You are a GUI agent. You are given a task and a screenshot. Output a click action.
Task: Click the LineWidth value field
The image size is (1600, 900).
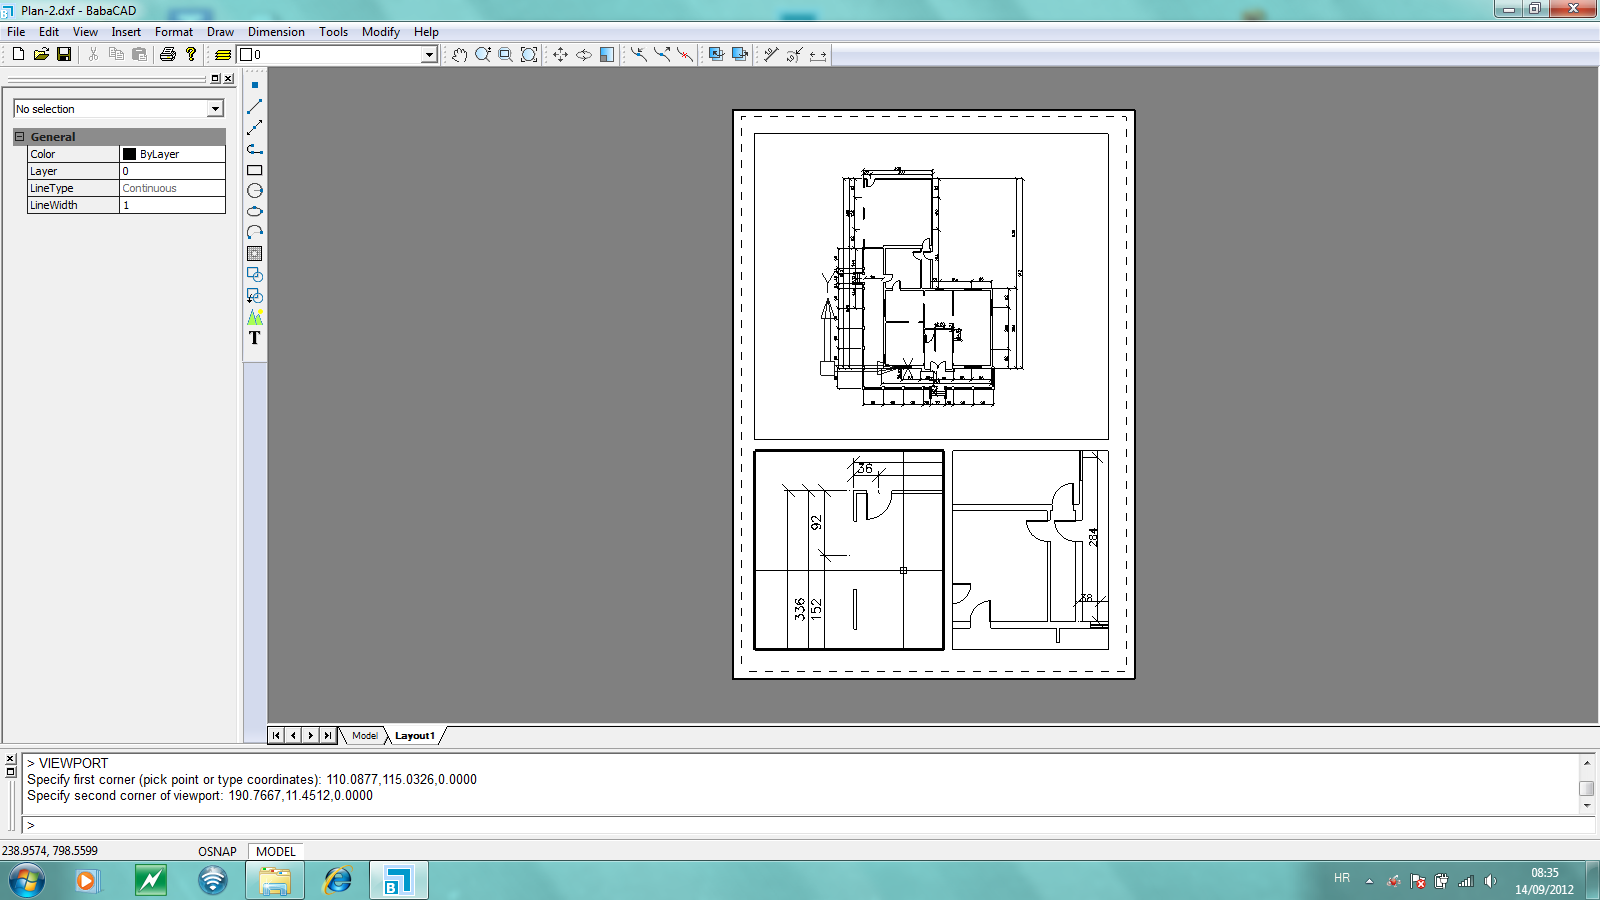point(172,205)
